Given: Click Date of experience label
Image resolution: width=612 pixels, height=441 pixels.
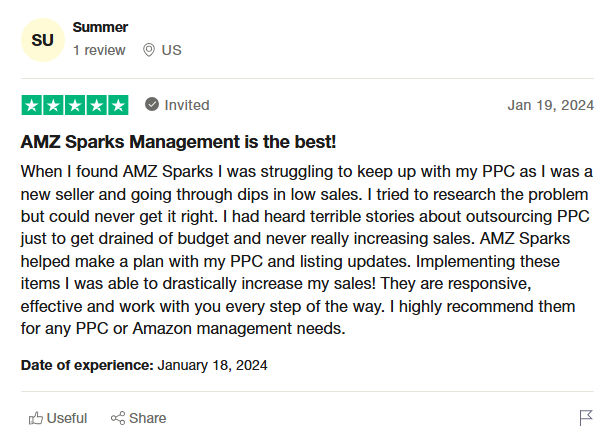Looking at the screenshot, I should coord(87,365).
